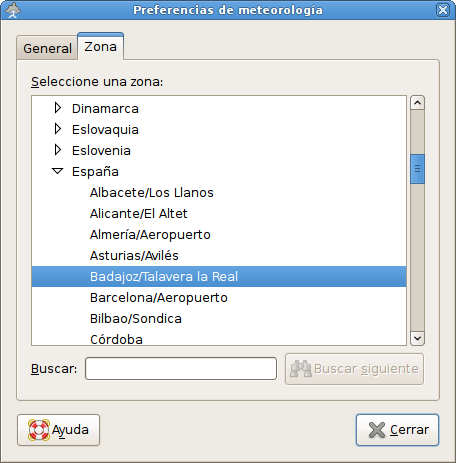456x463 pixels.
Task: Select the Zona tab
Action: 100,47
